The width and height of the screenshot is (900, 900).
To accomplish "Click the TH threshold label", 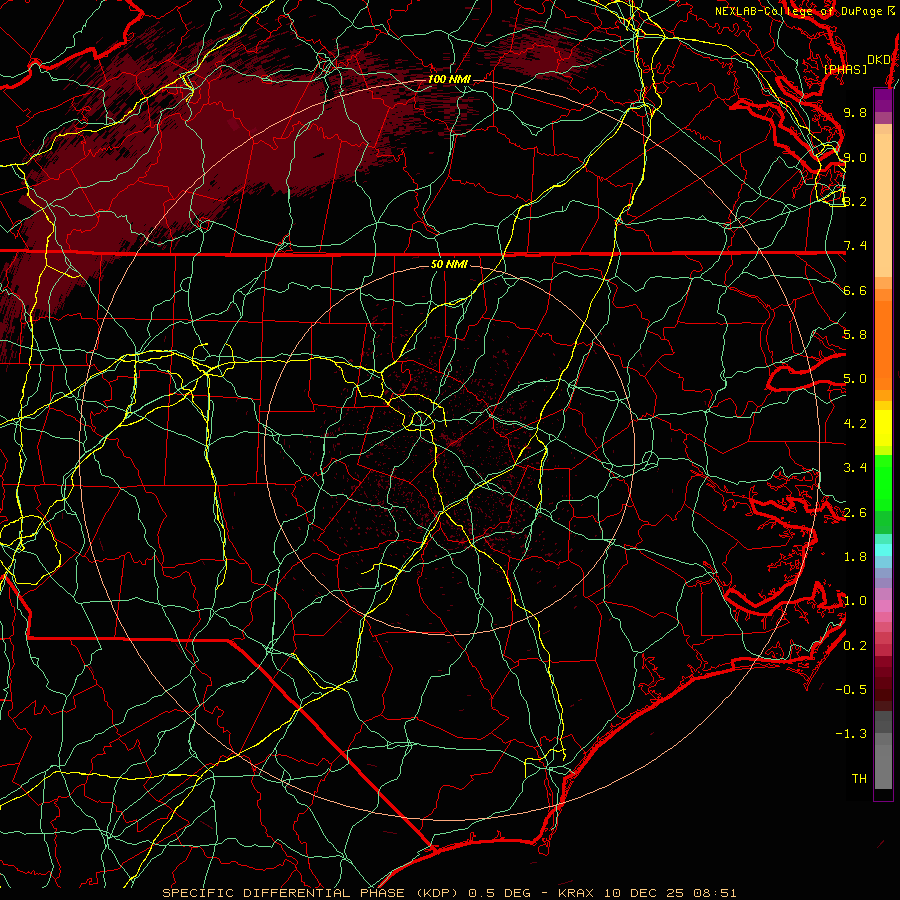I will (859, 779).
